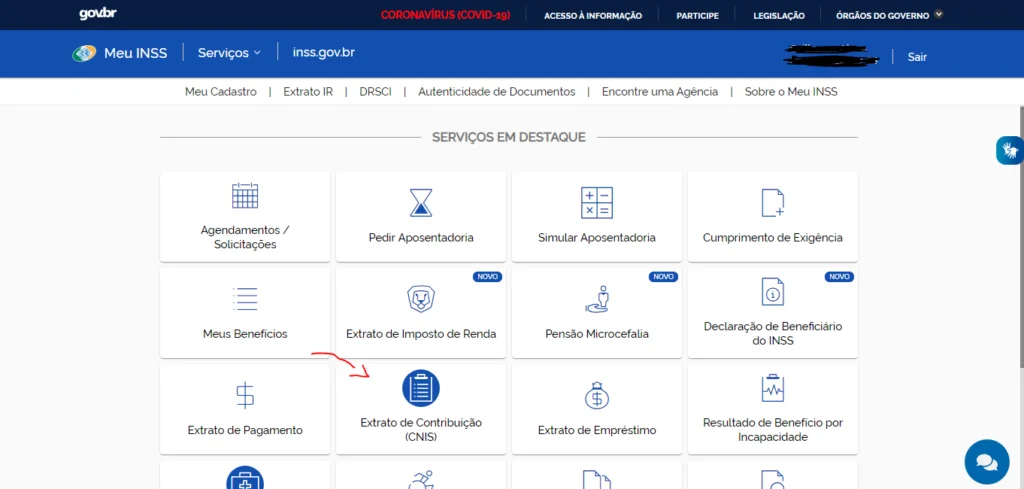
Task: Click the Pensão Microcefalia label
Action: (597, 334)
